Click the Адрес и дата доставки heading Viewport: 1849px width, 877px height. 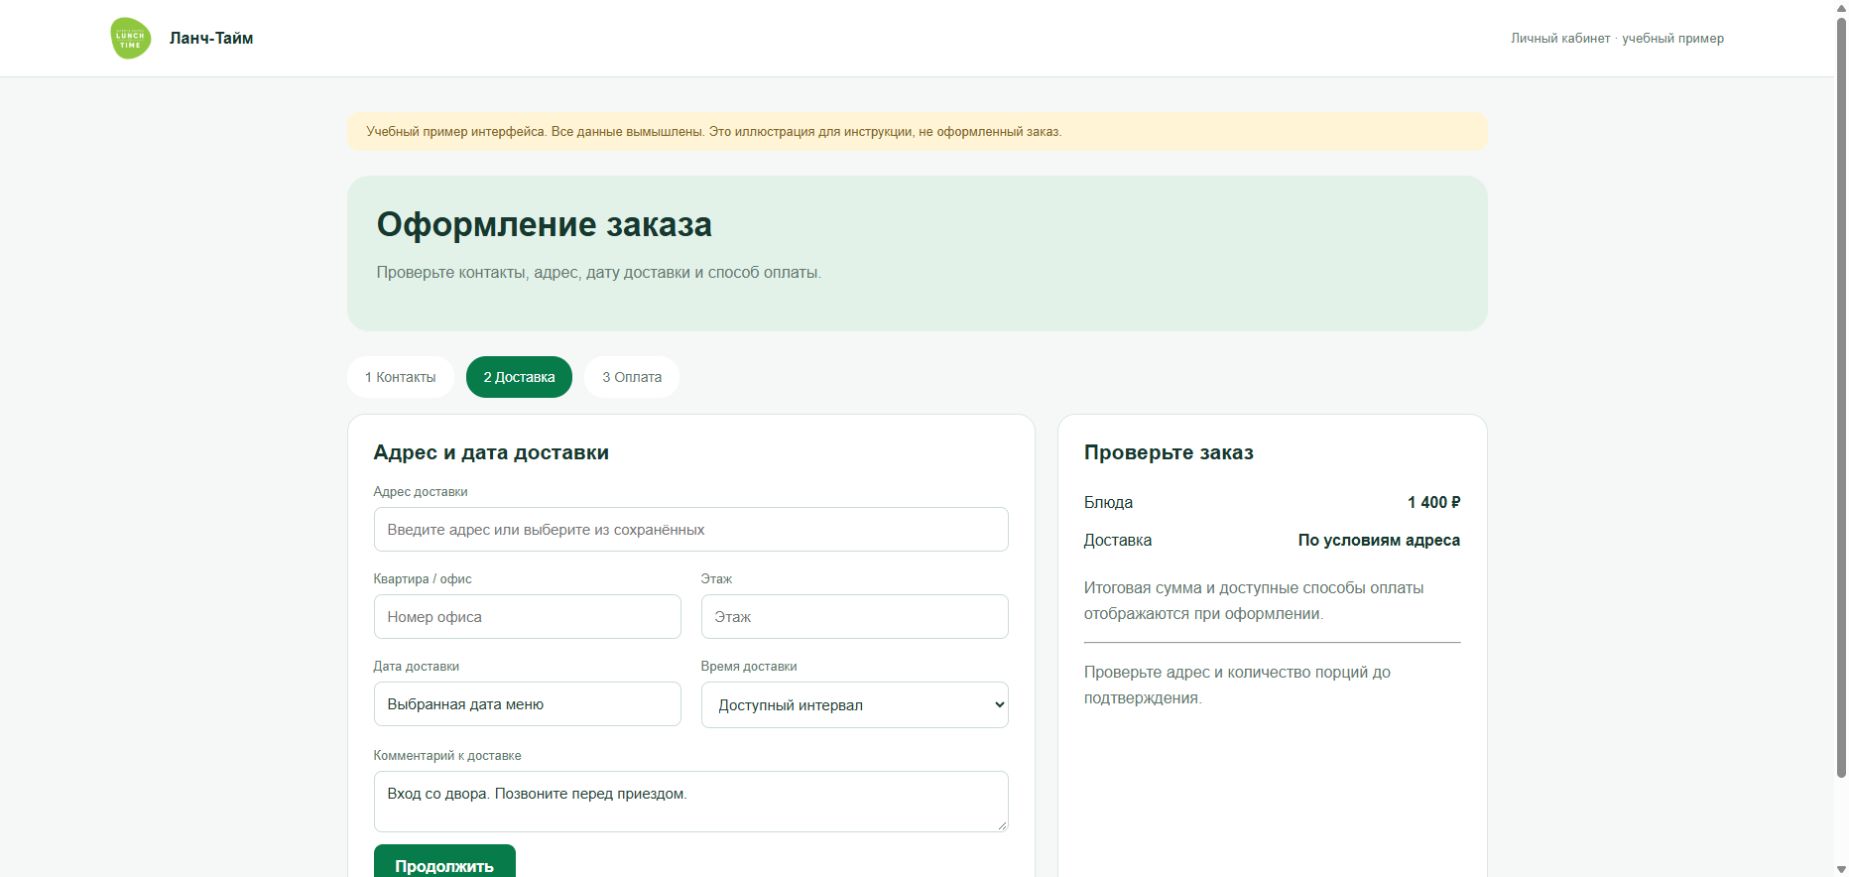tap(491, 452)
